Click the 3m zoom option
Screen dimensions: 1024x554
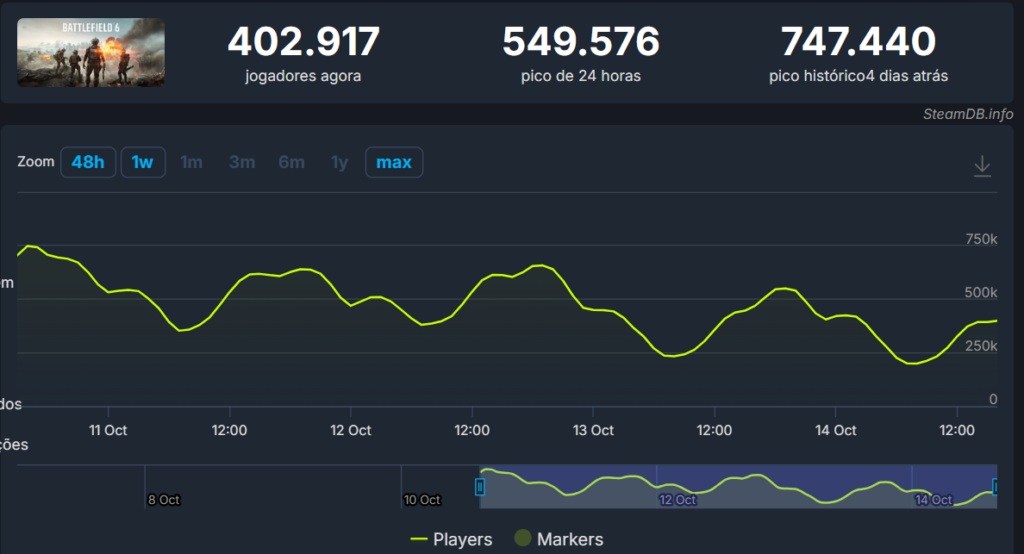pyautogui.click(x=242, y=162)
